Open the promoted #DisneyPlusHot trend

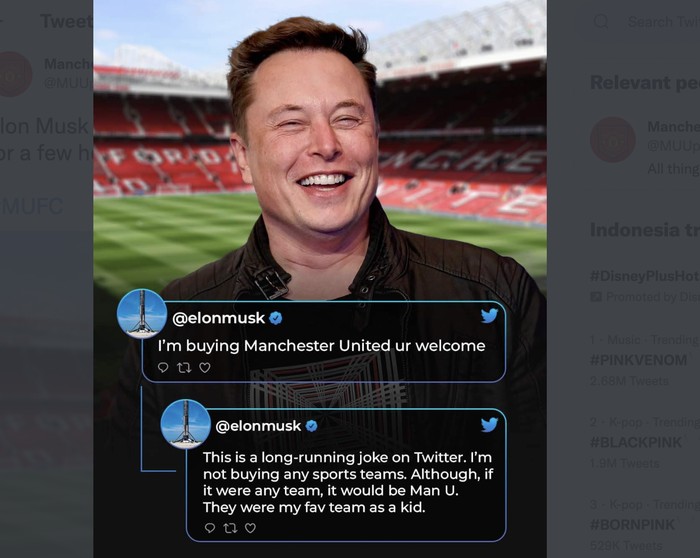point(642,275)
